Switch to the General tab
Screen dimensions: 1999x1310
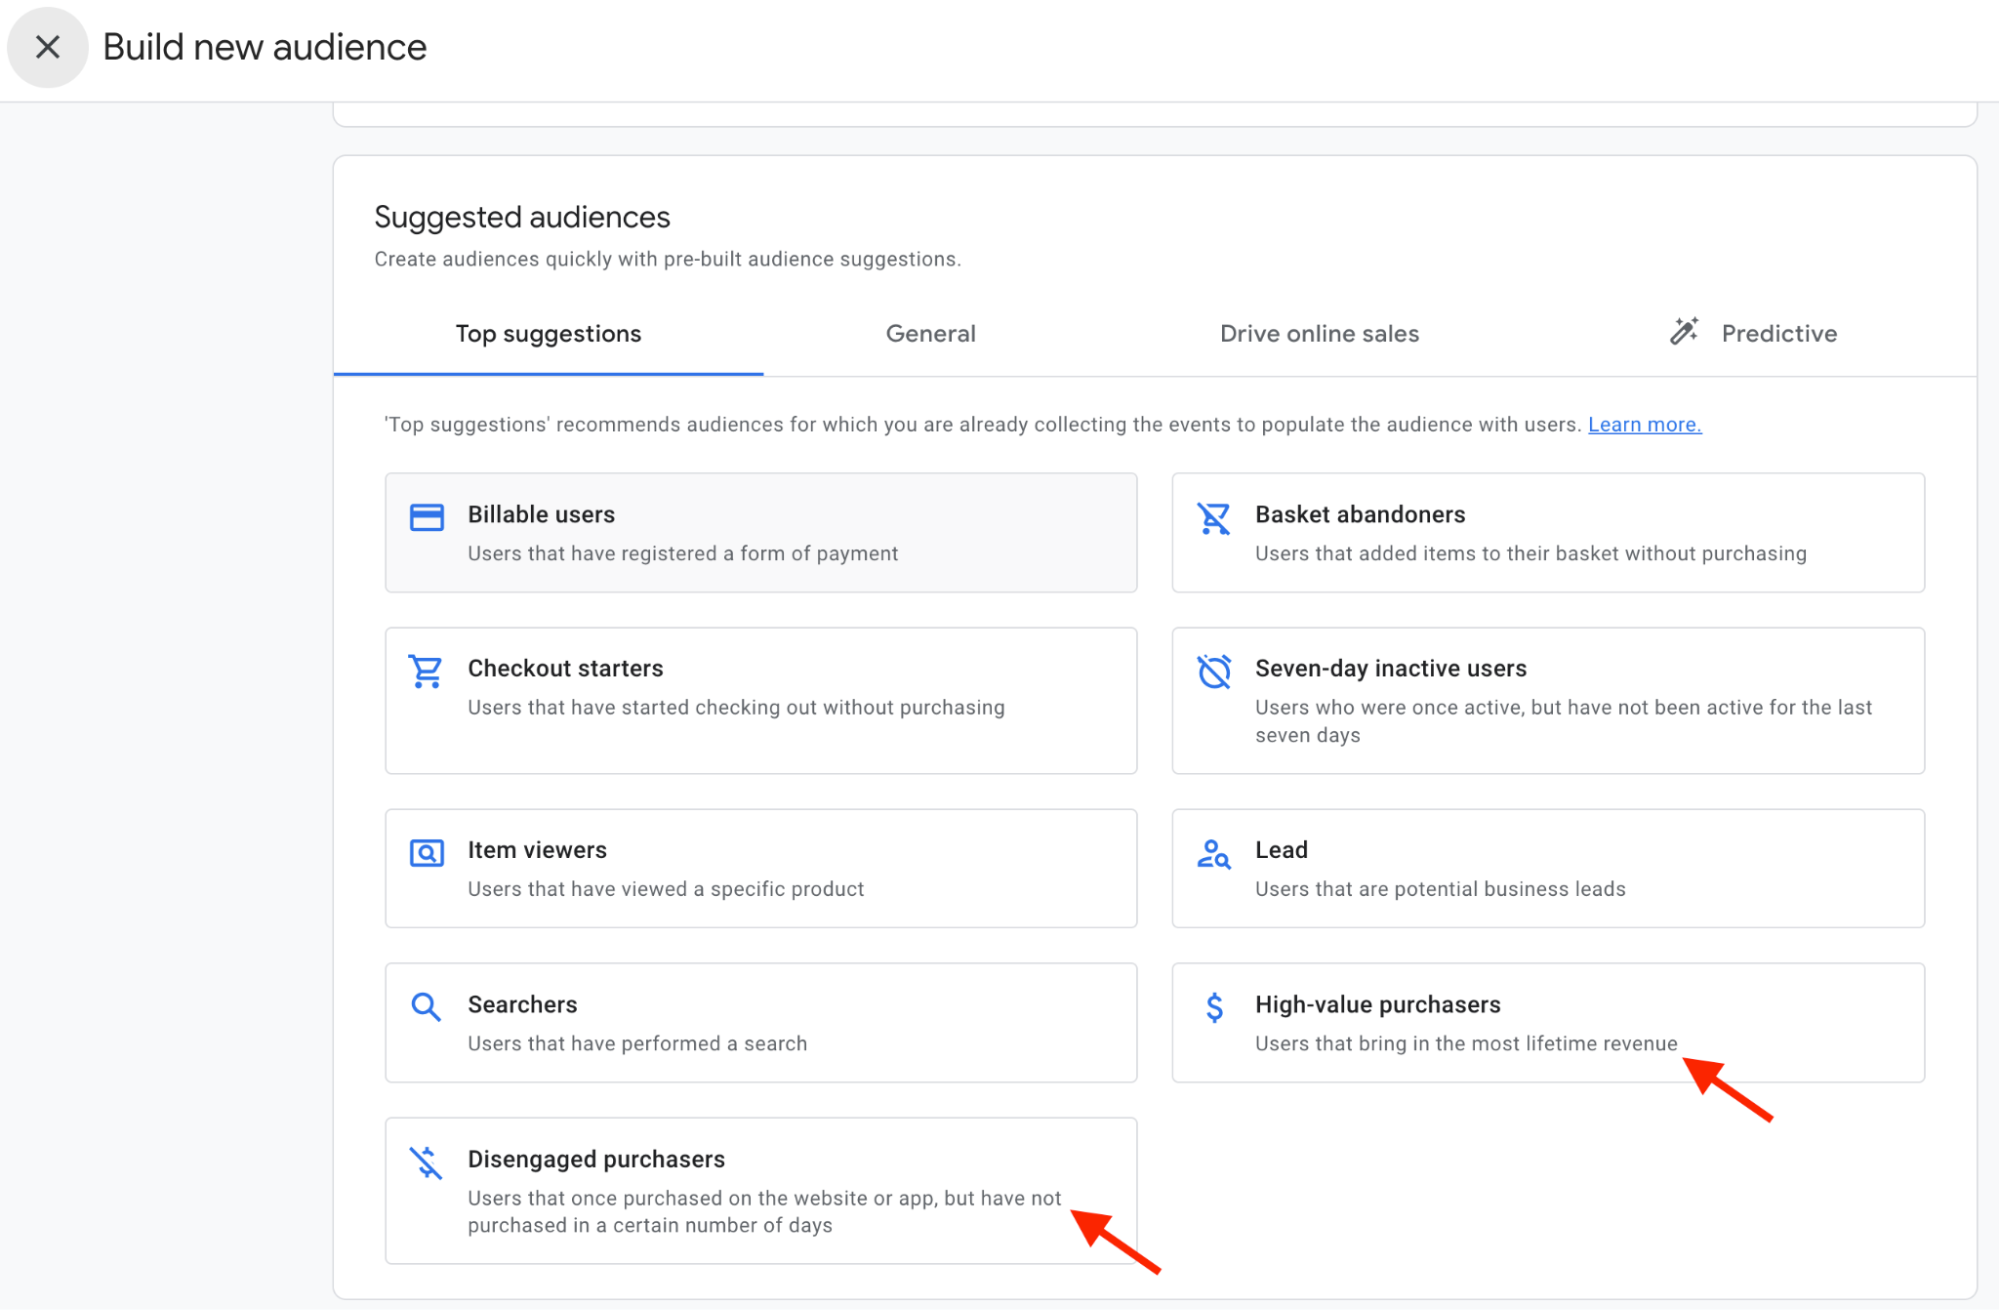coord(930,334)
